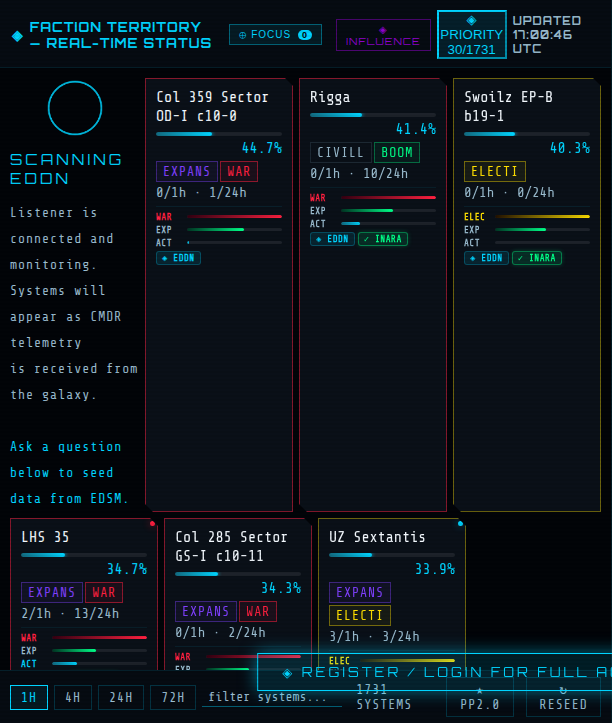The image size is (612, 723).
Task: Select PRIORITY 30/1731 sort mode
Action: 472,35
